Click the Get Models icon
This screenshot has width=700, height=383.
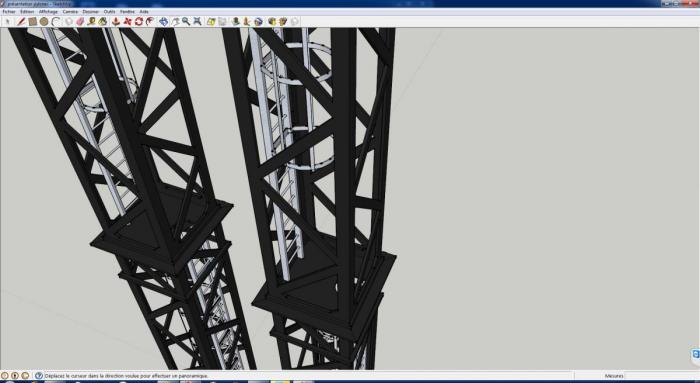(272, 21)
